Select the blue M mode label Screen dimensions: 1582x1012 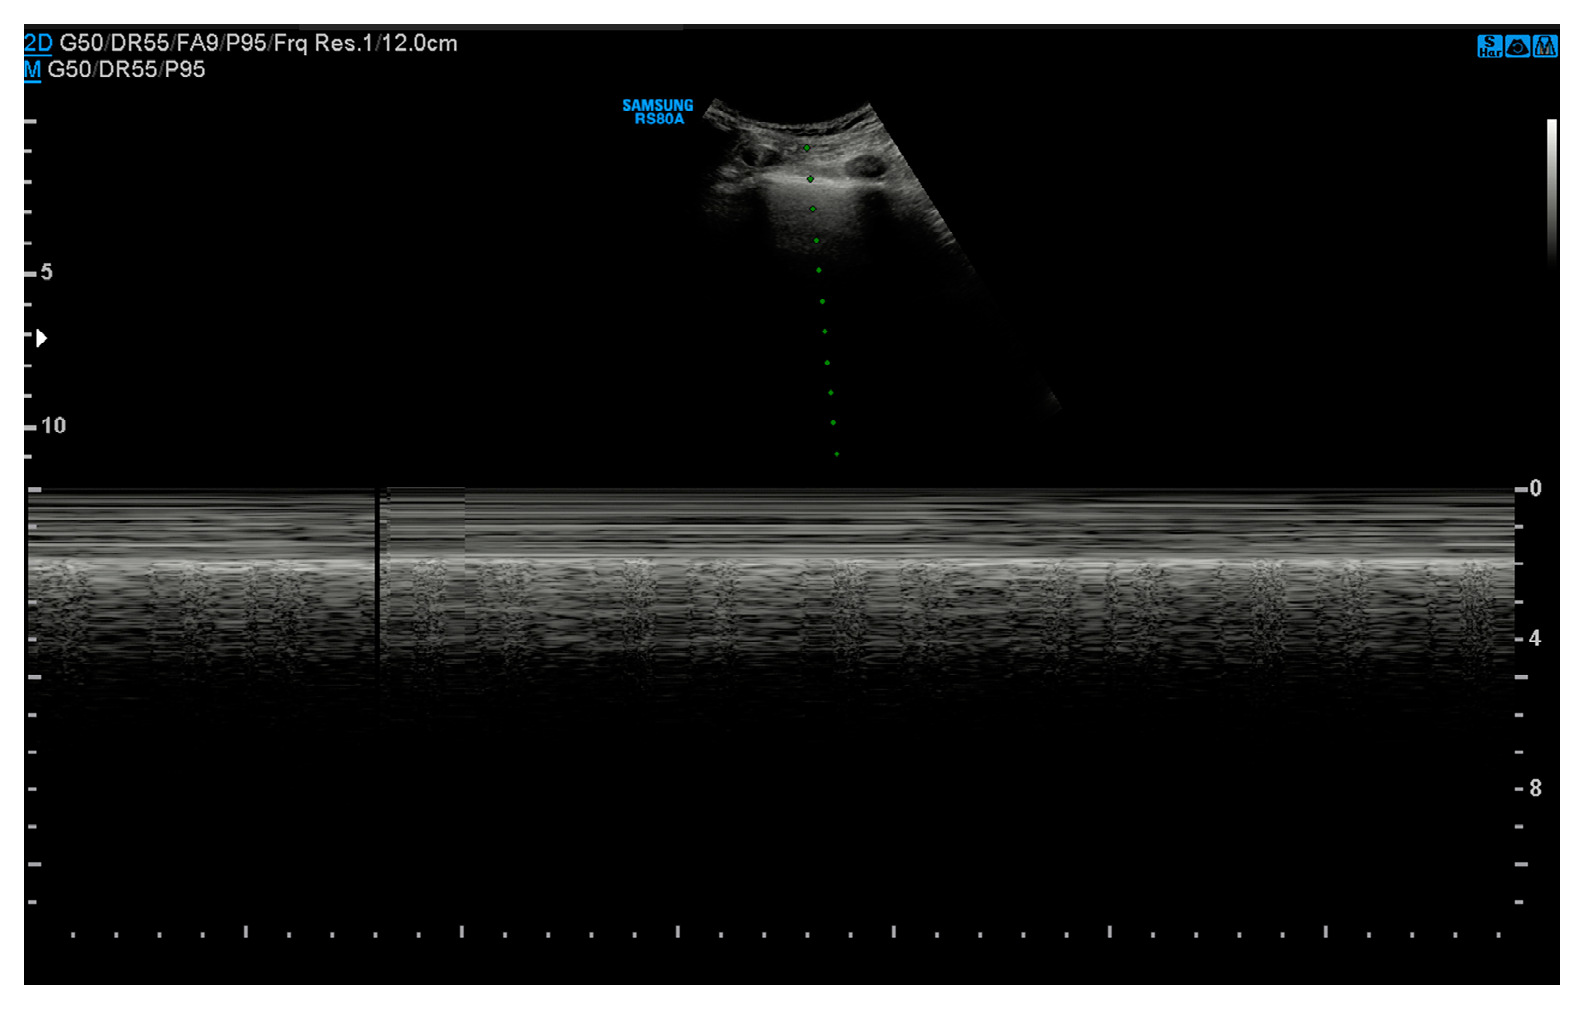pyautogui.click(x=32, y=69)
